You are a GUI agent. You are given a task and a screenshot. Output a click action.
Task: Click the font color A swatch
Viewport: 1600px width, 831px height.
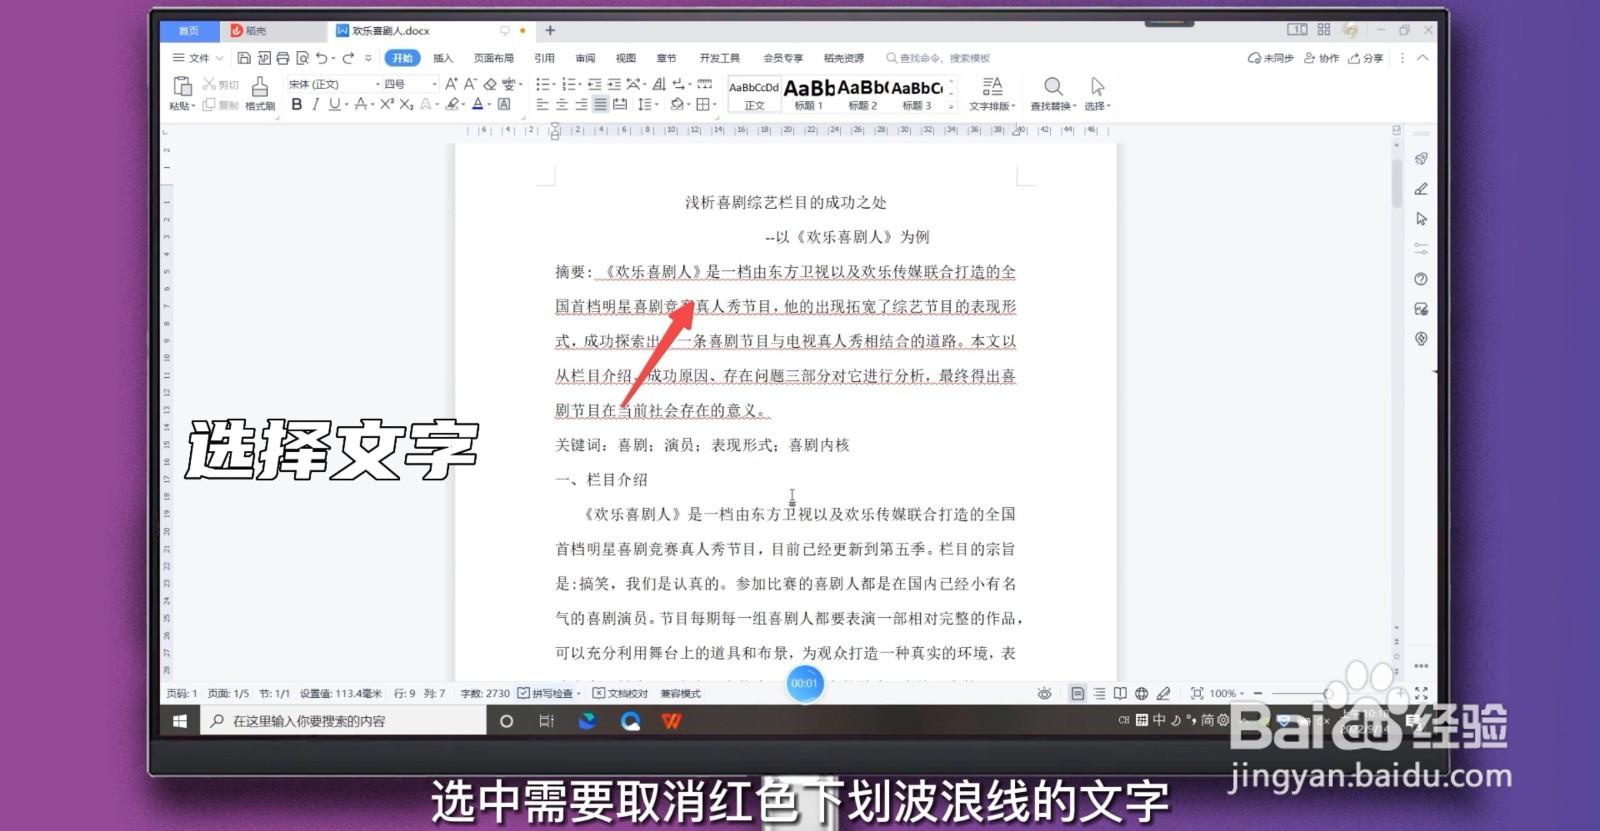coord(478,104)
